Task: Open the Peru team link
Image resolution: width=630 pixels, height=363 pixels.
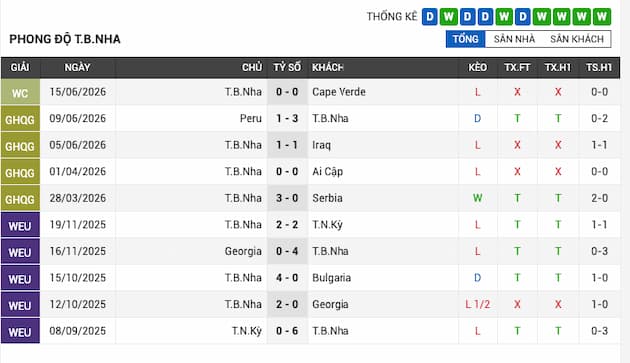Action: (x=251, y=119)
